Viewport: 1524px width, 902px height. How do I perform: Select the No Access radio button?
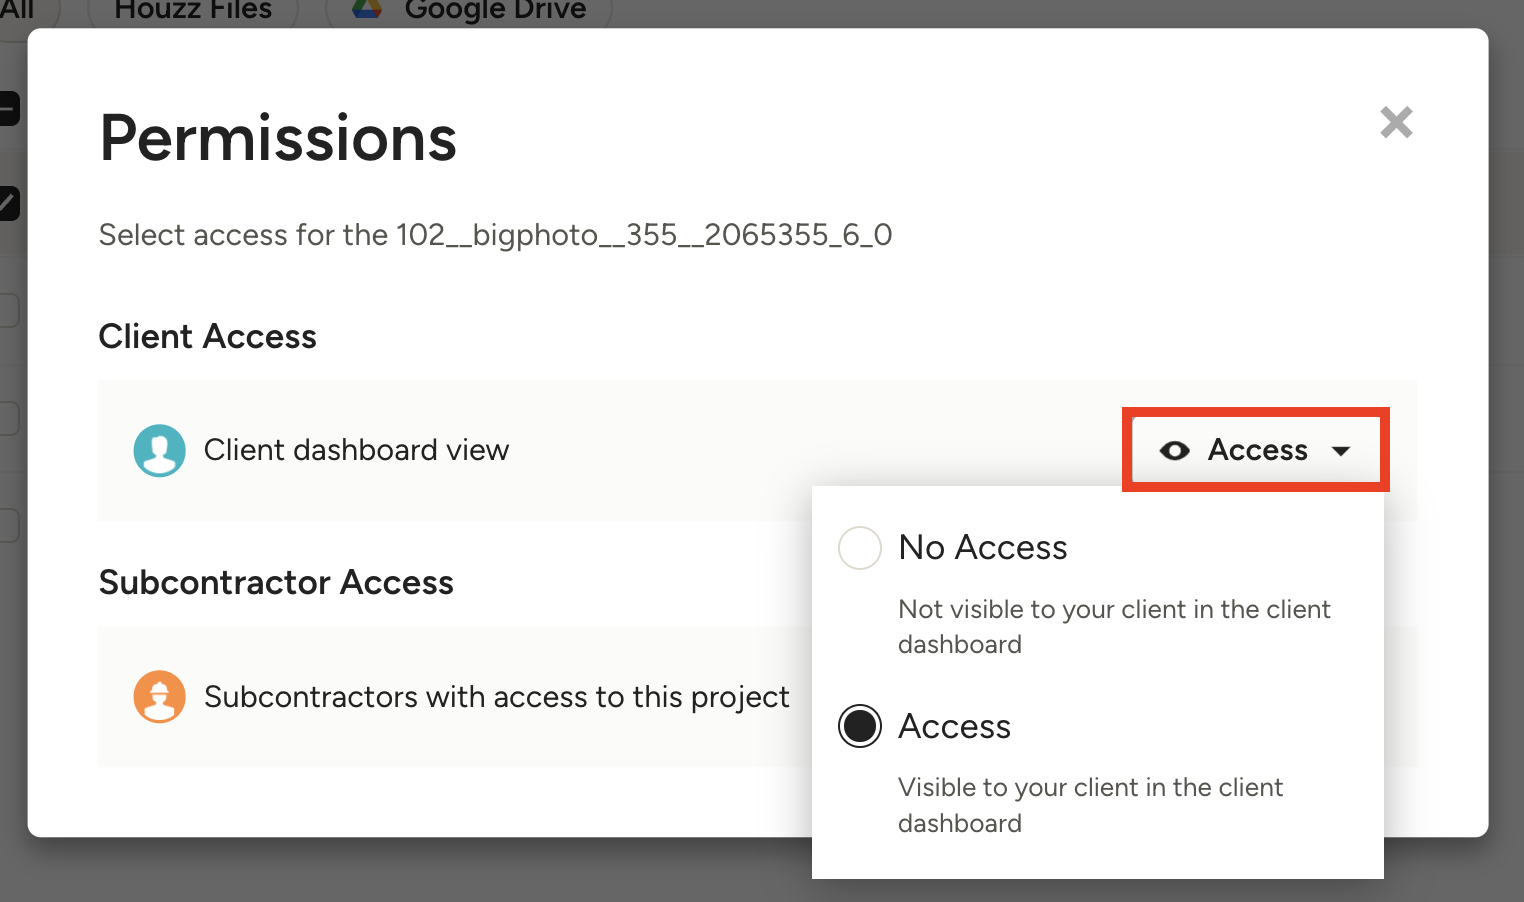point(860,548)
